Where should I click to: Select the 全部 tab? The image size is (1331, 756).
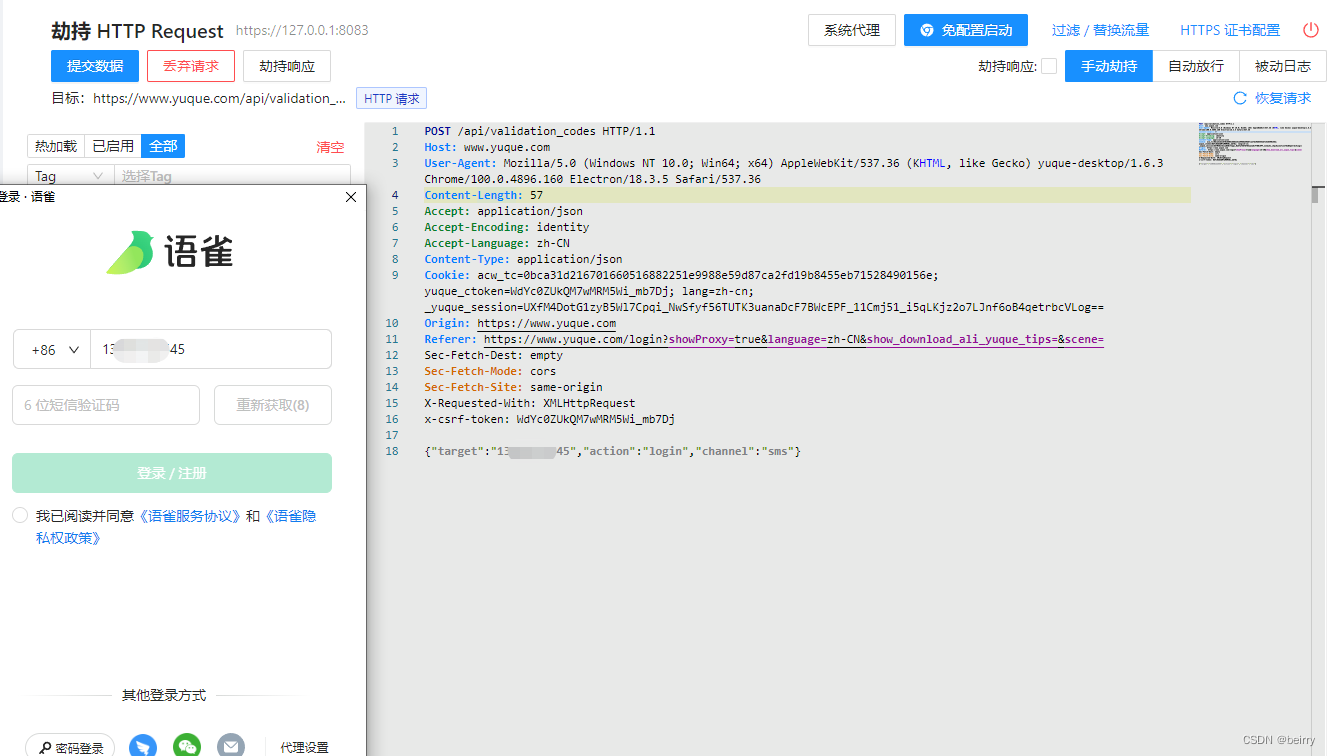(163, 146)
